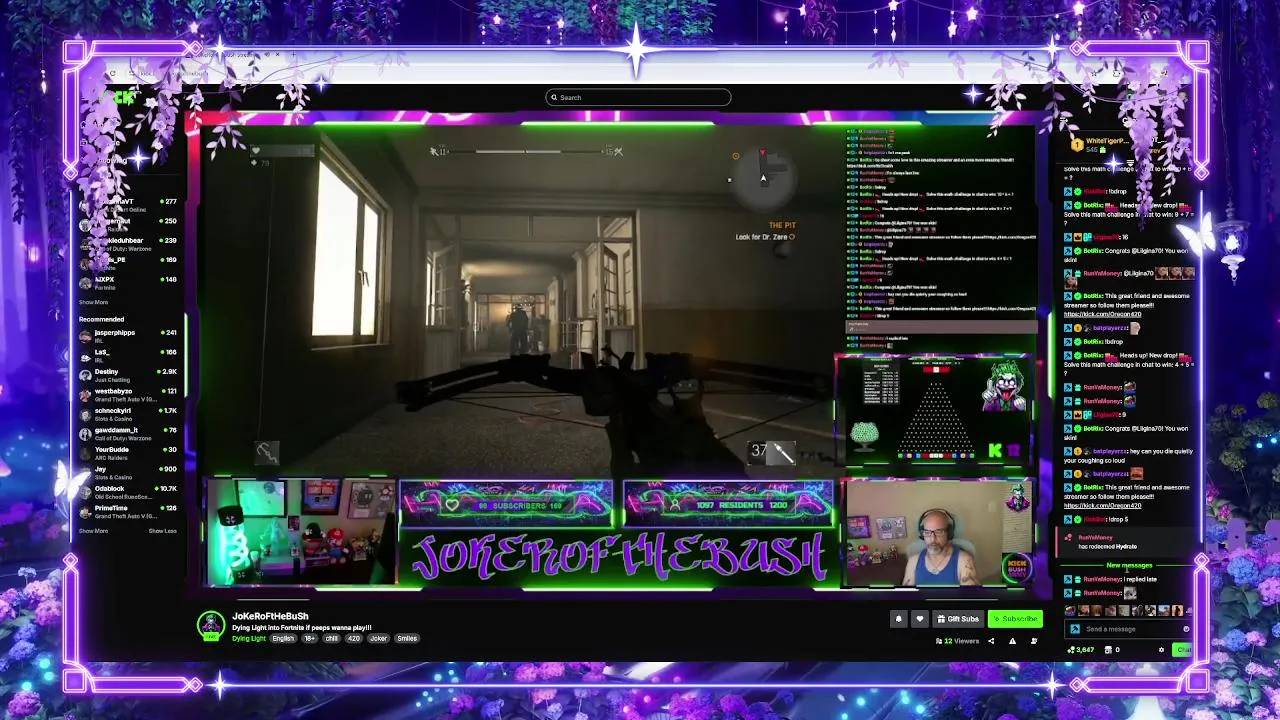
Task: Click the green Subscribe button
Action: click(1015, 619)
